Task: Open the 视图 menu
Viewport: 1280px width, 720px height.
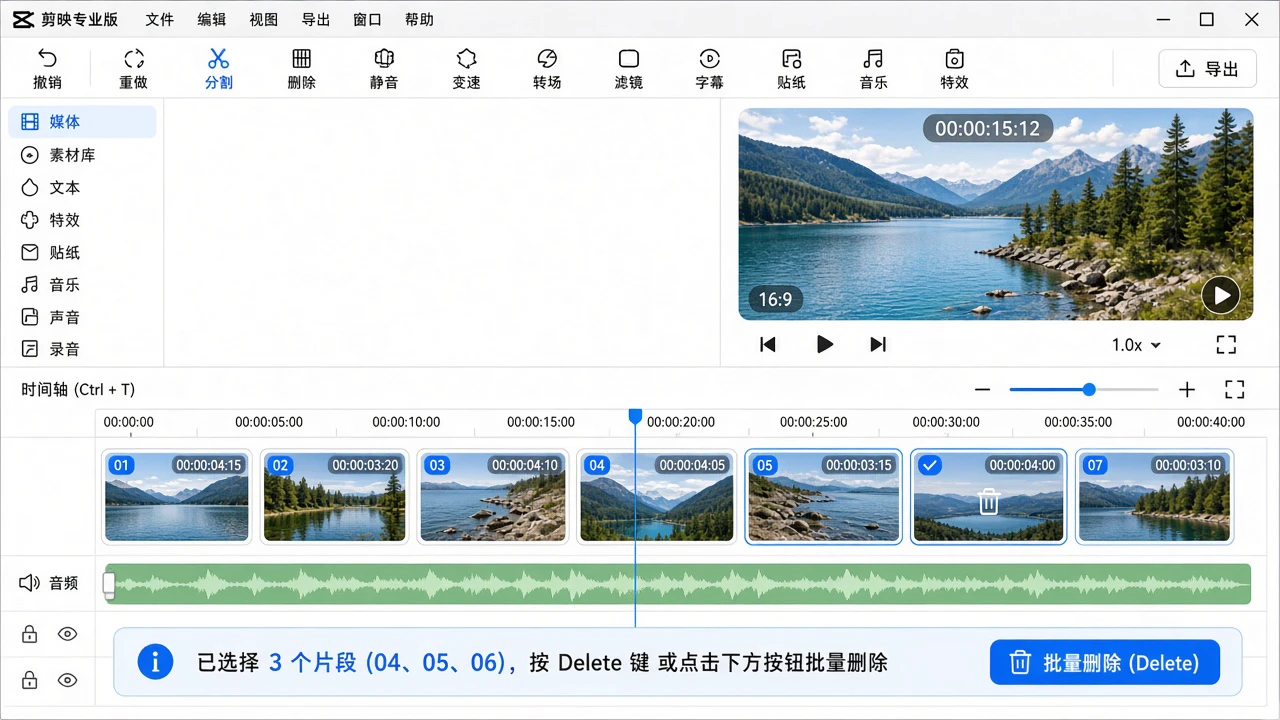Action: click(264, 20)
